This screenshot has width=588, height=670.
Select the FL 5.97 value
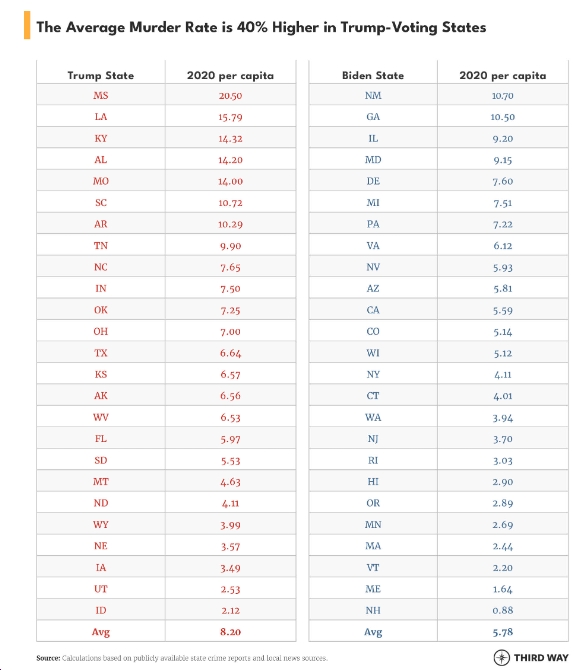(x=230, y=439)
